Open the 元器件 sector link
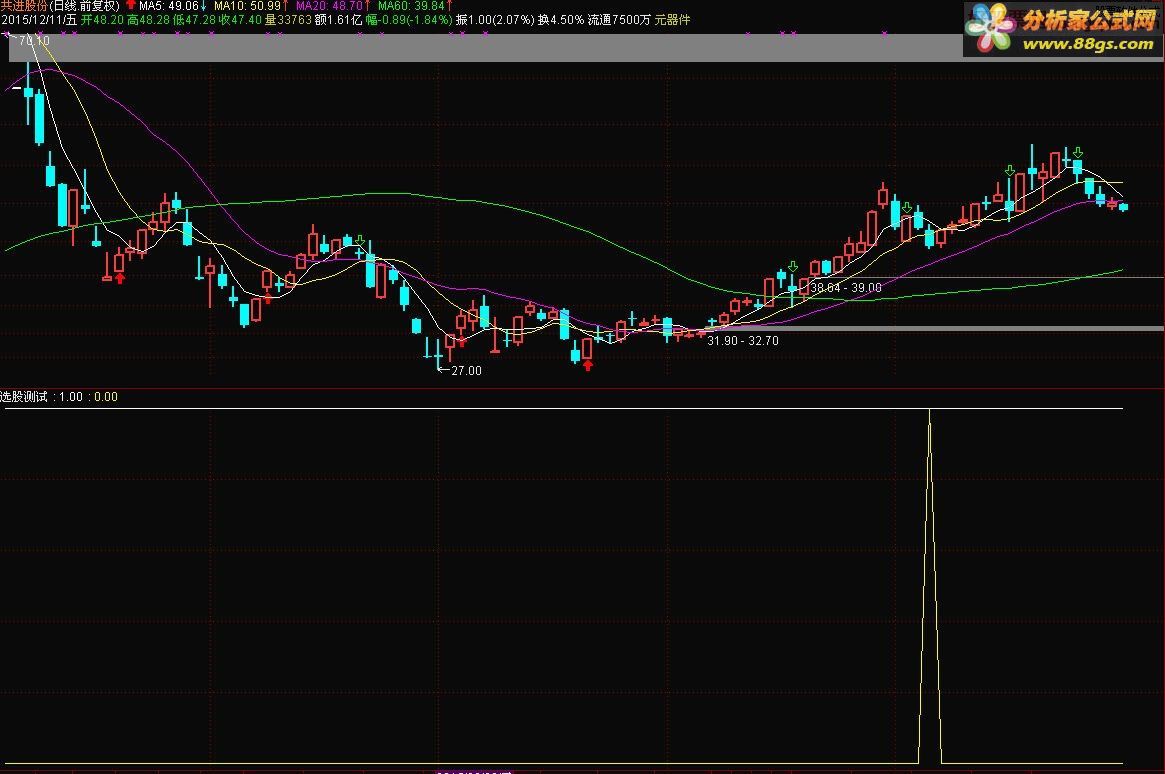The image size is (1165, 774). (672, 20)
